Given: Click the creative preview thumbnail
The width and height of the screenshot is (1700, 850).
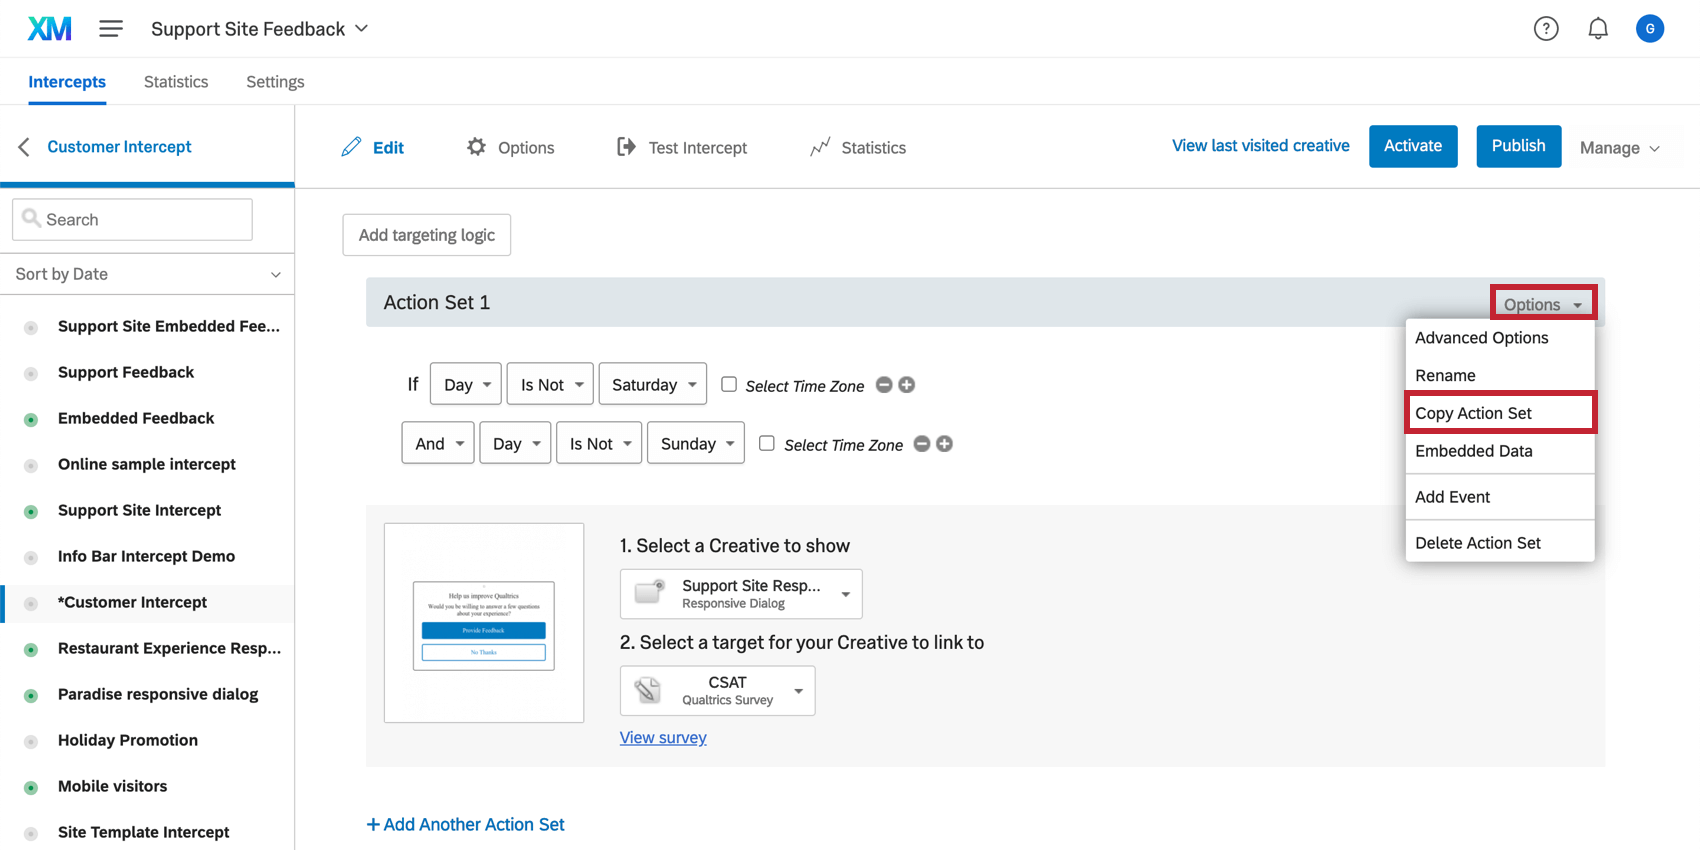Looking at the screenshot, I should pyautogui.click(x=484, y=623).
